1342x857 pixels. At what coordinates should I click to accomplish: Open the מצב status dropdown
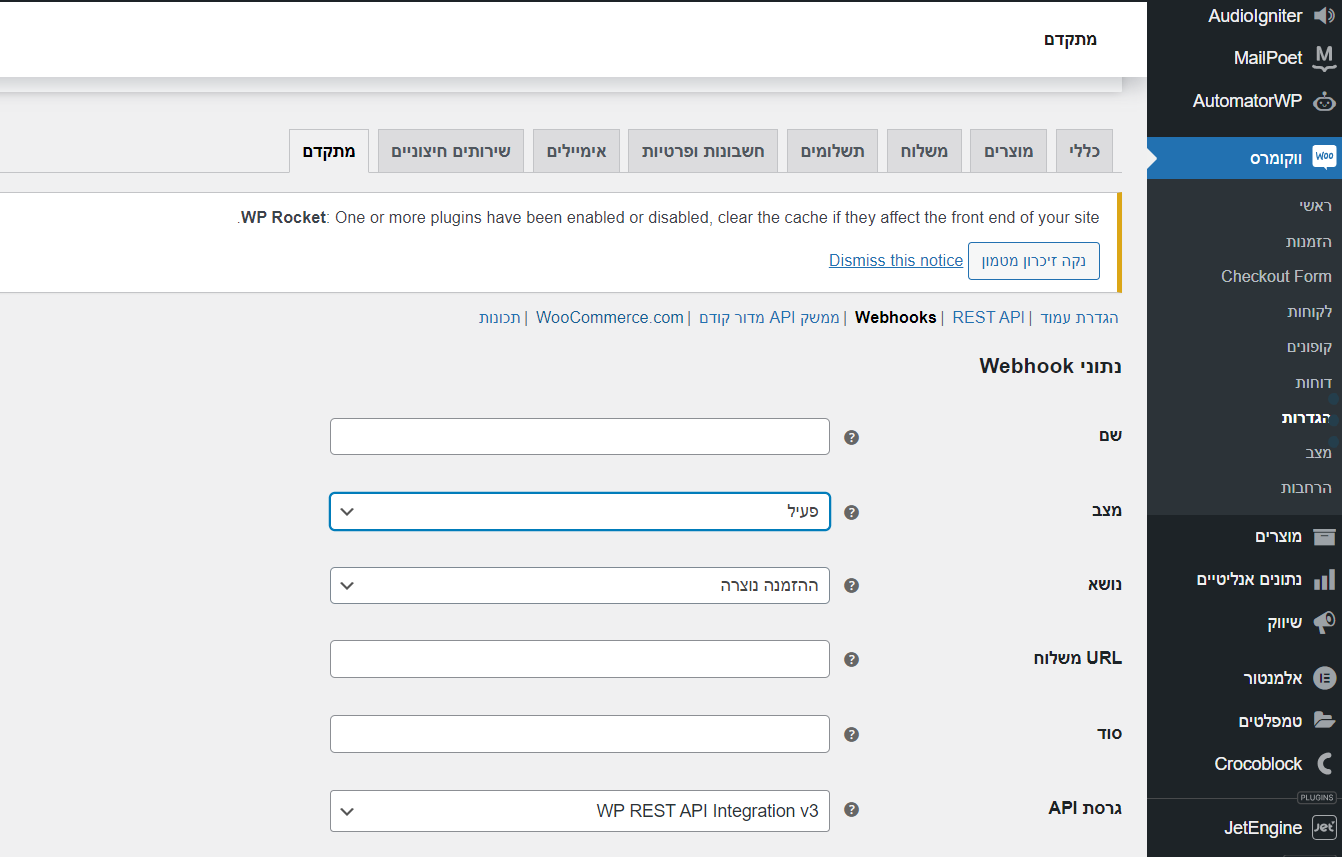click(580, 512)
